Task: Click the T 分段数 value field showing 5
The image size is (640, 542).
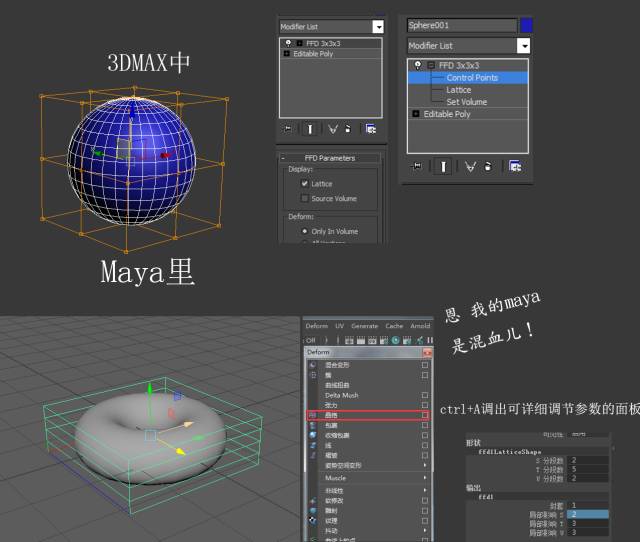Action: tap(588, 469)
